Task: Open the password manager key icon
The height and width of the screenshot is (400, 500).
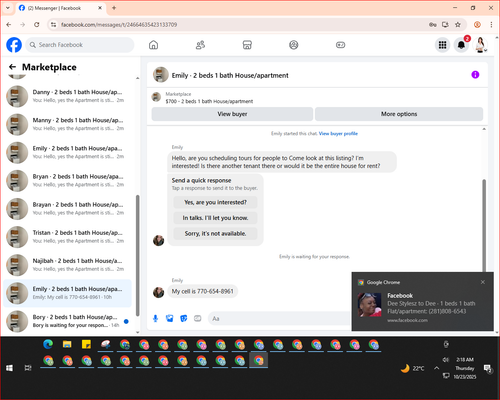Action: (x=433, y=24)
